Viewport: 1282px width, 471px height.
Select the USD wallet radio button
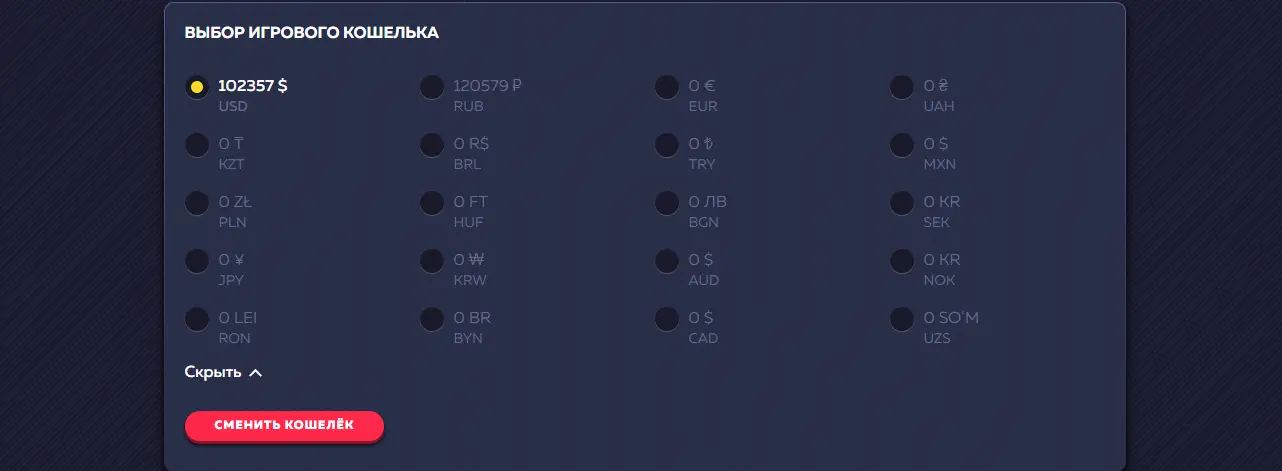coord(197,87)
